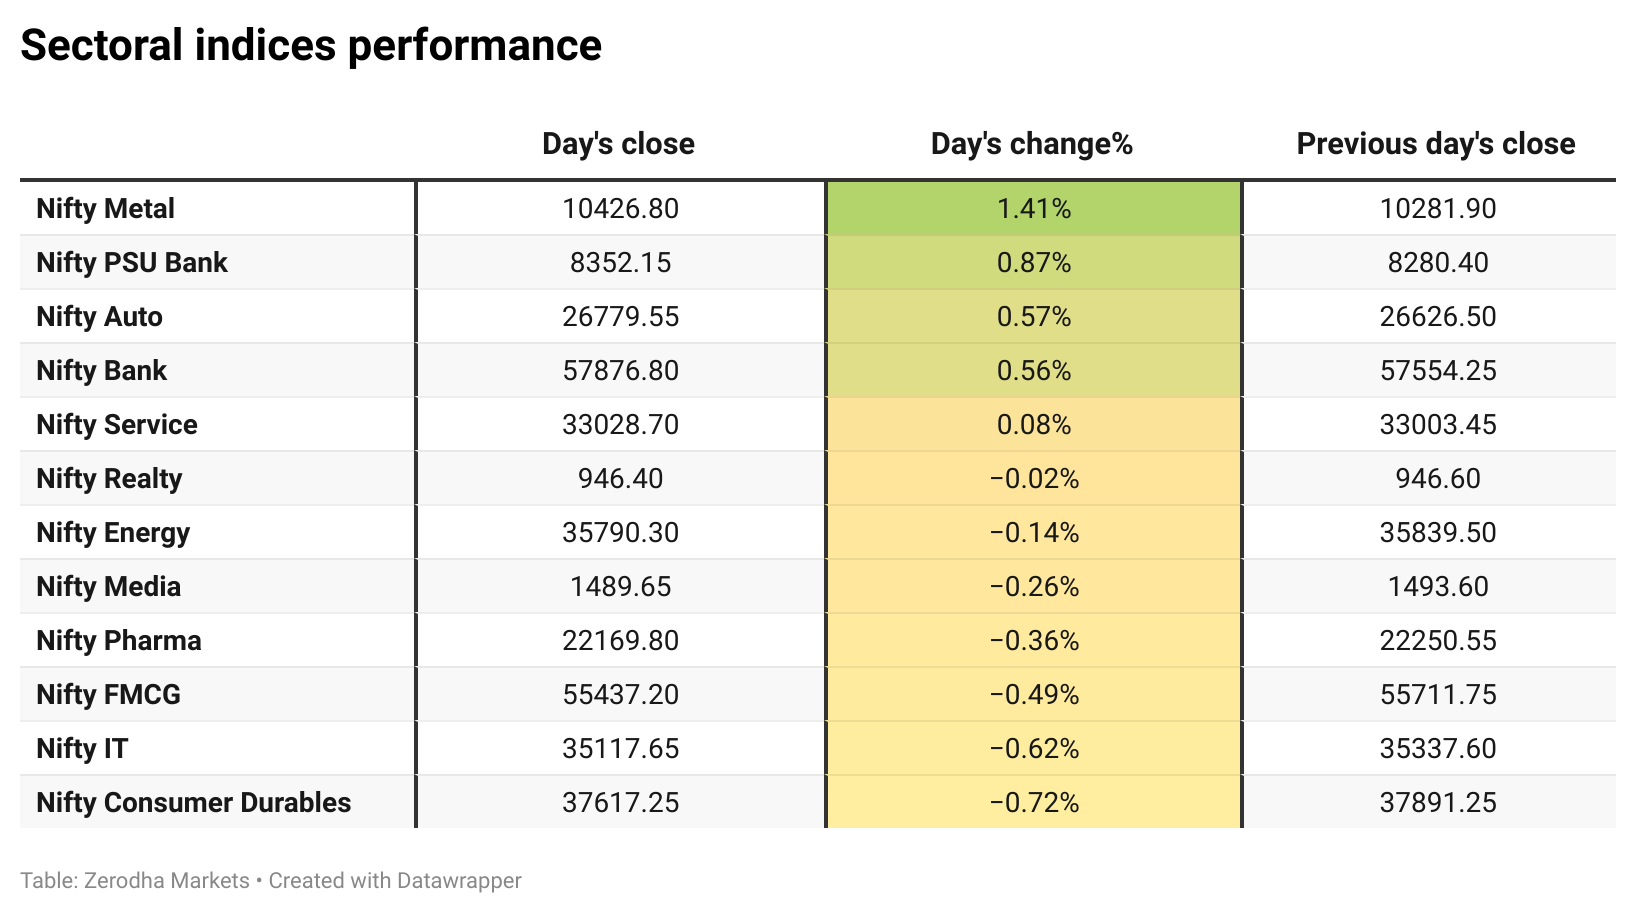Click Nifty Pharma day's close 22169.80
Screen dimensions: 1636x914
tap(620, 640)
